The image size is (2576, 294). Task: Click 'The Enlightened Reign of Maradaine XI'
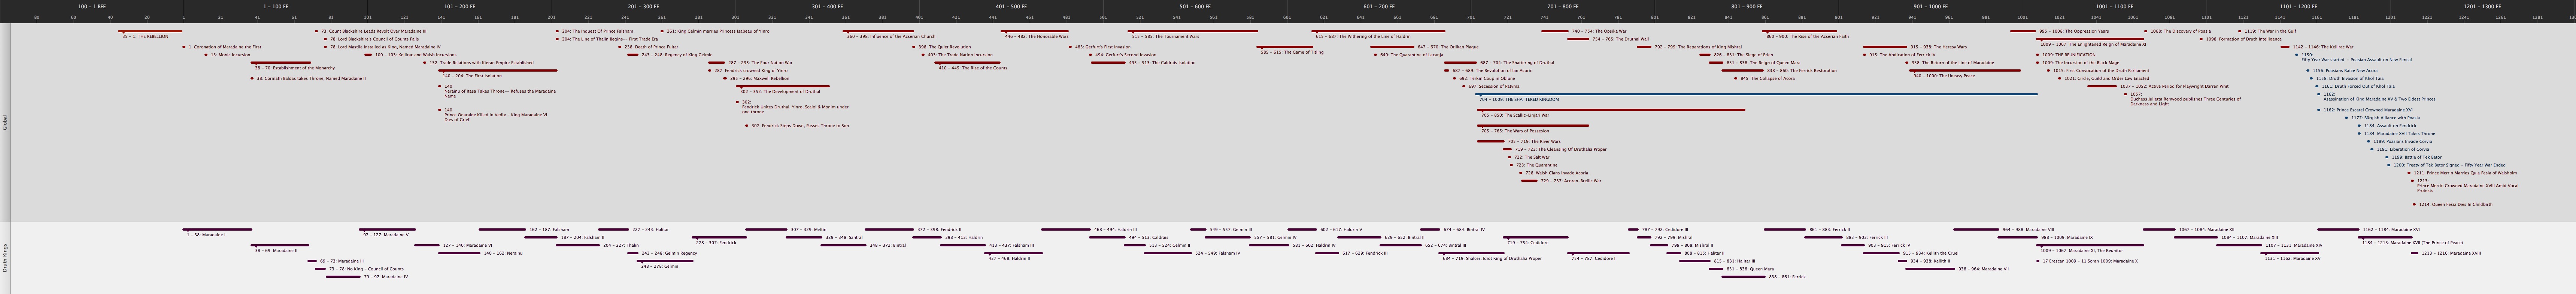pos(2093,44)
